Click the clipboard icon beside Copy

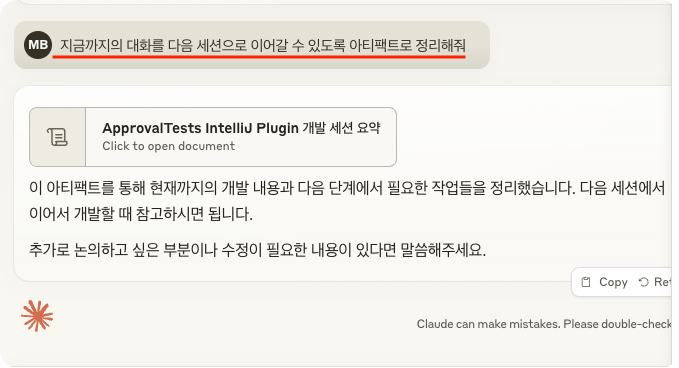click(585, 282)
